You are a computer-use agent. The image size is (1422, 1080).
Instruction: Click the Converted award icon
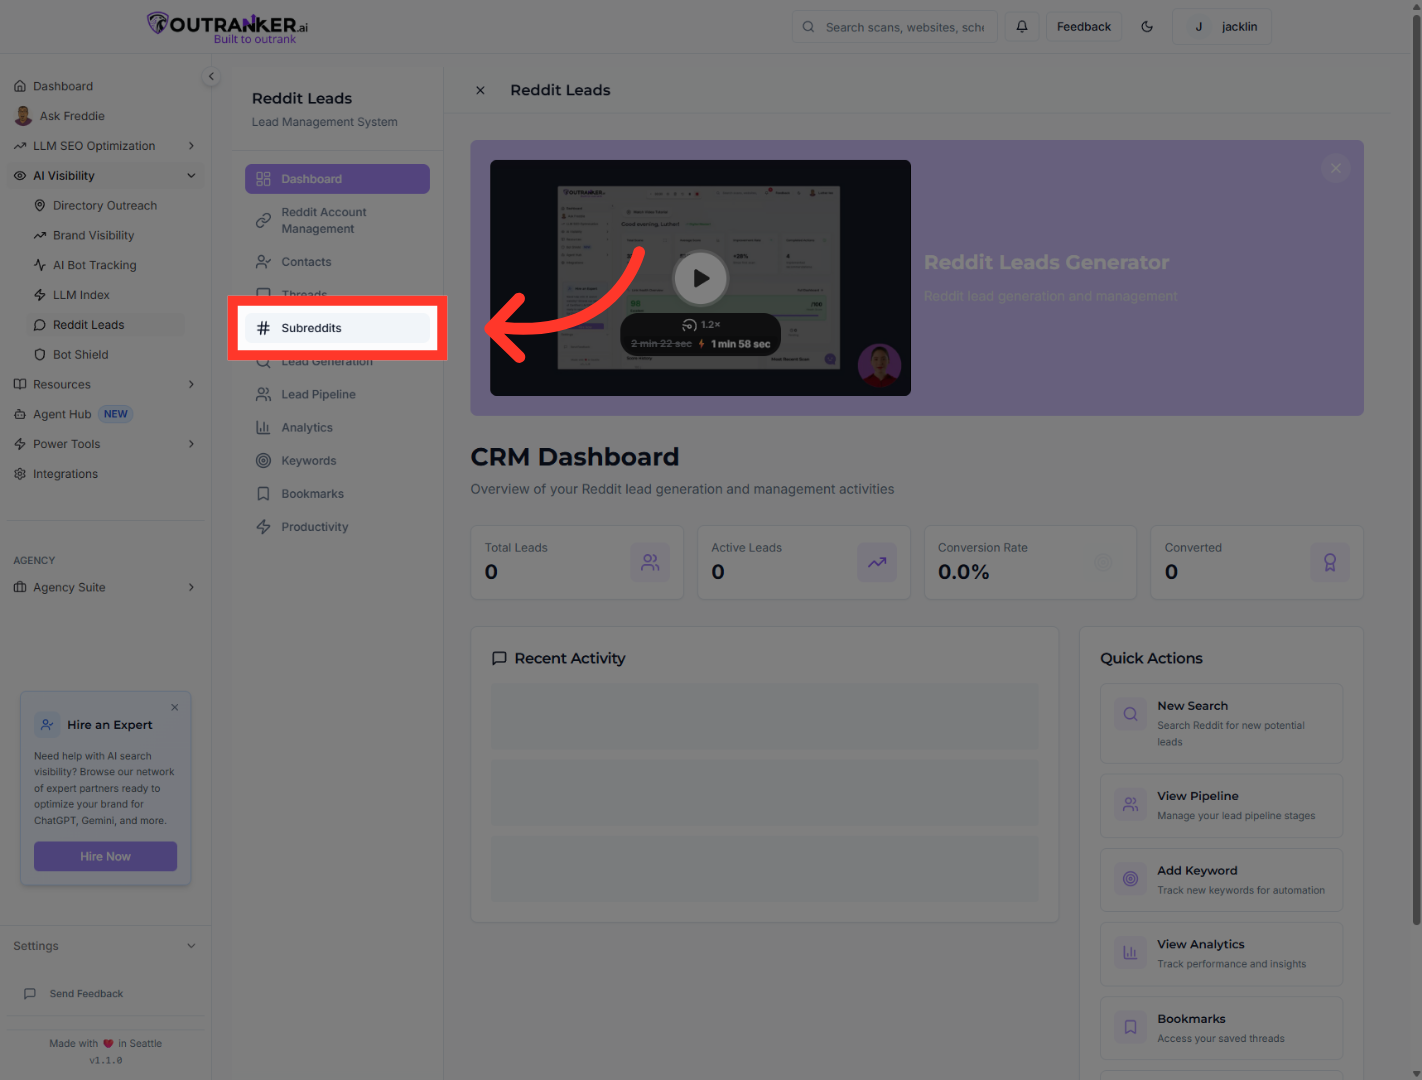click(1330, 563)
